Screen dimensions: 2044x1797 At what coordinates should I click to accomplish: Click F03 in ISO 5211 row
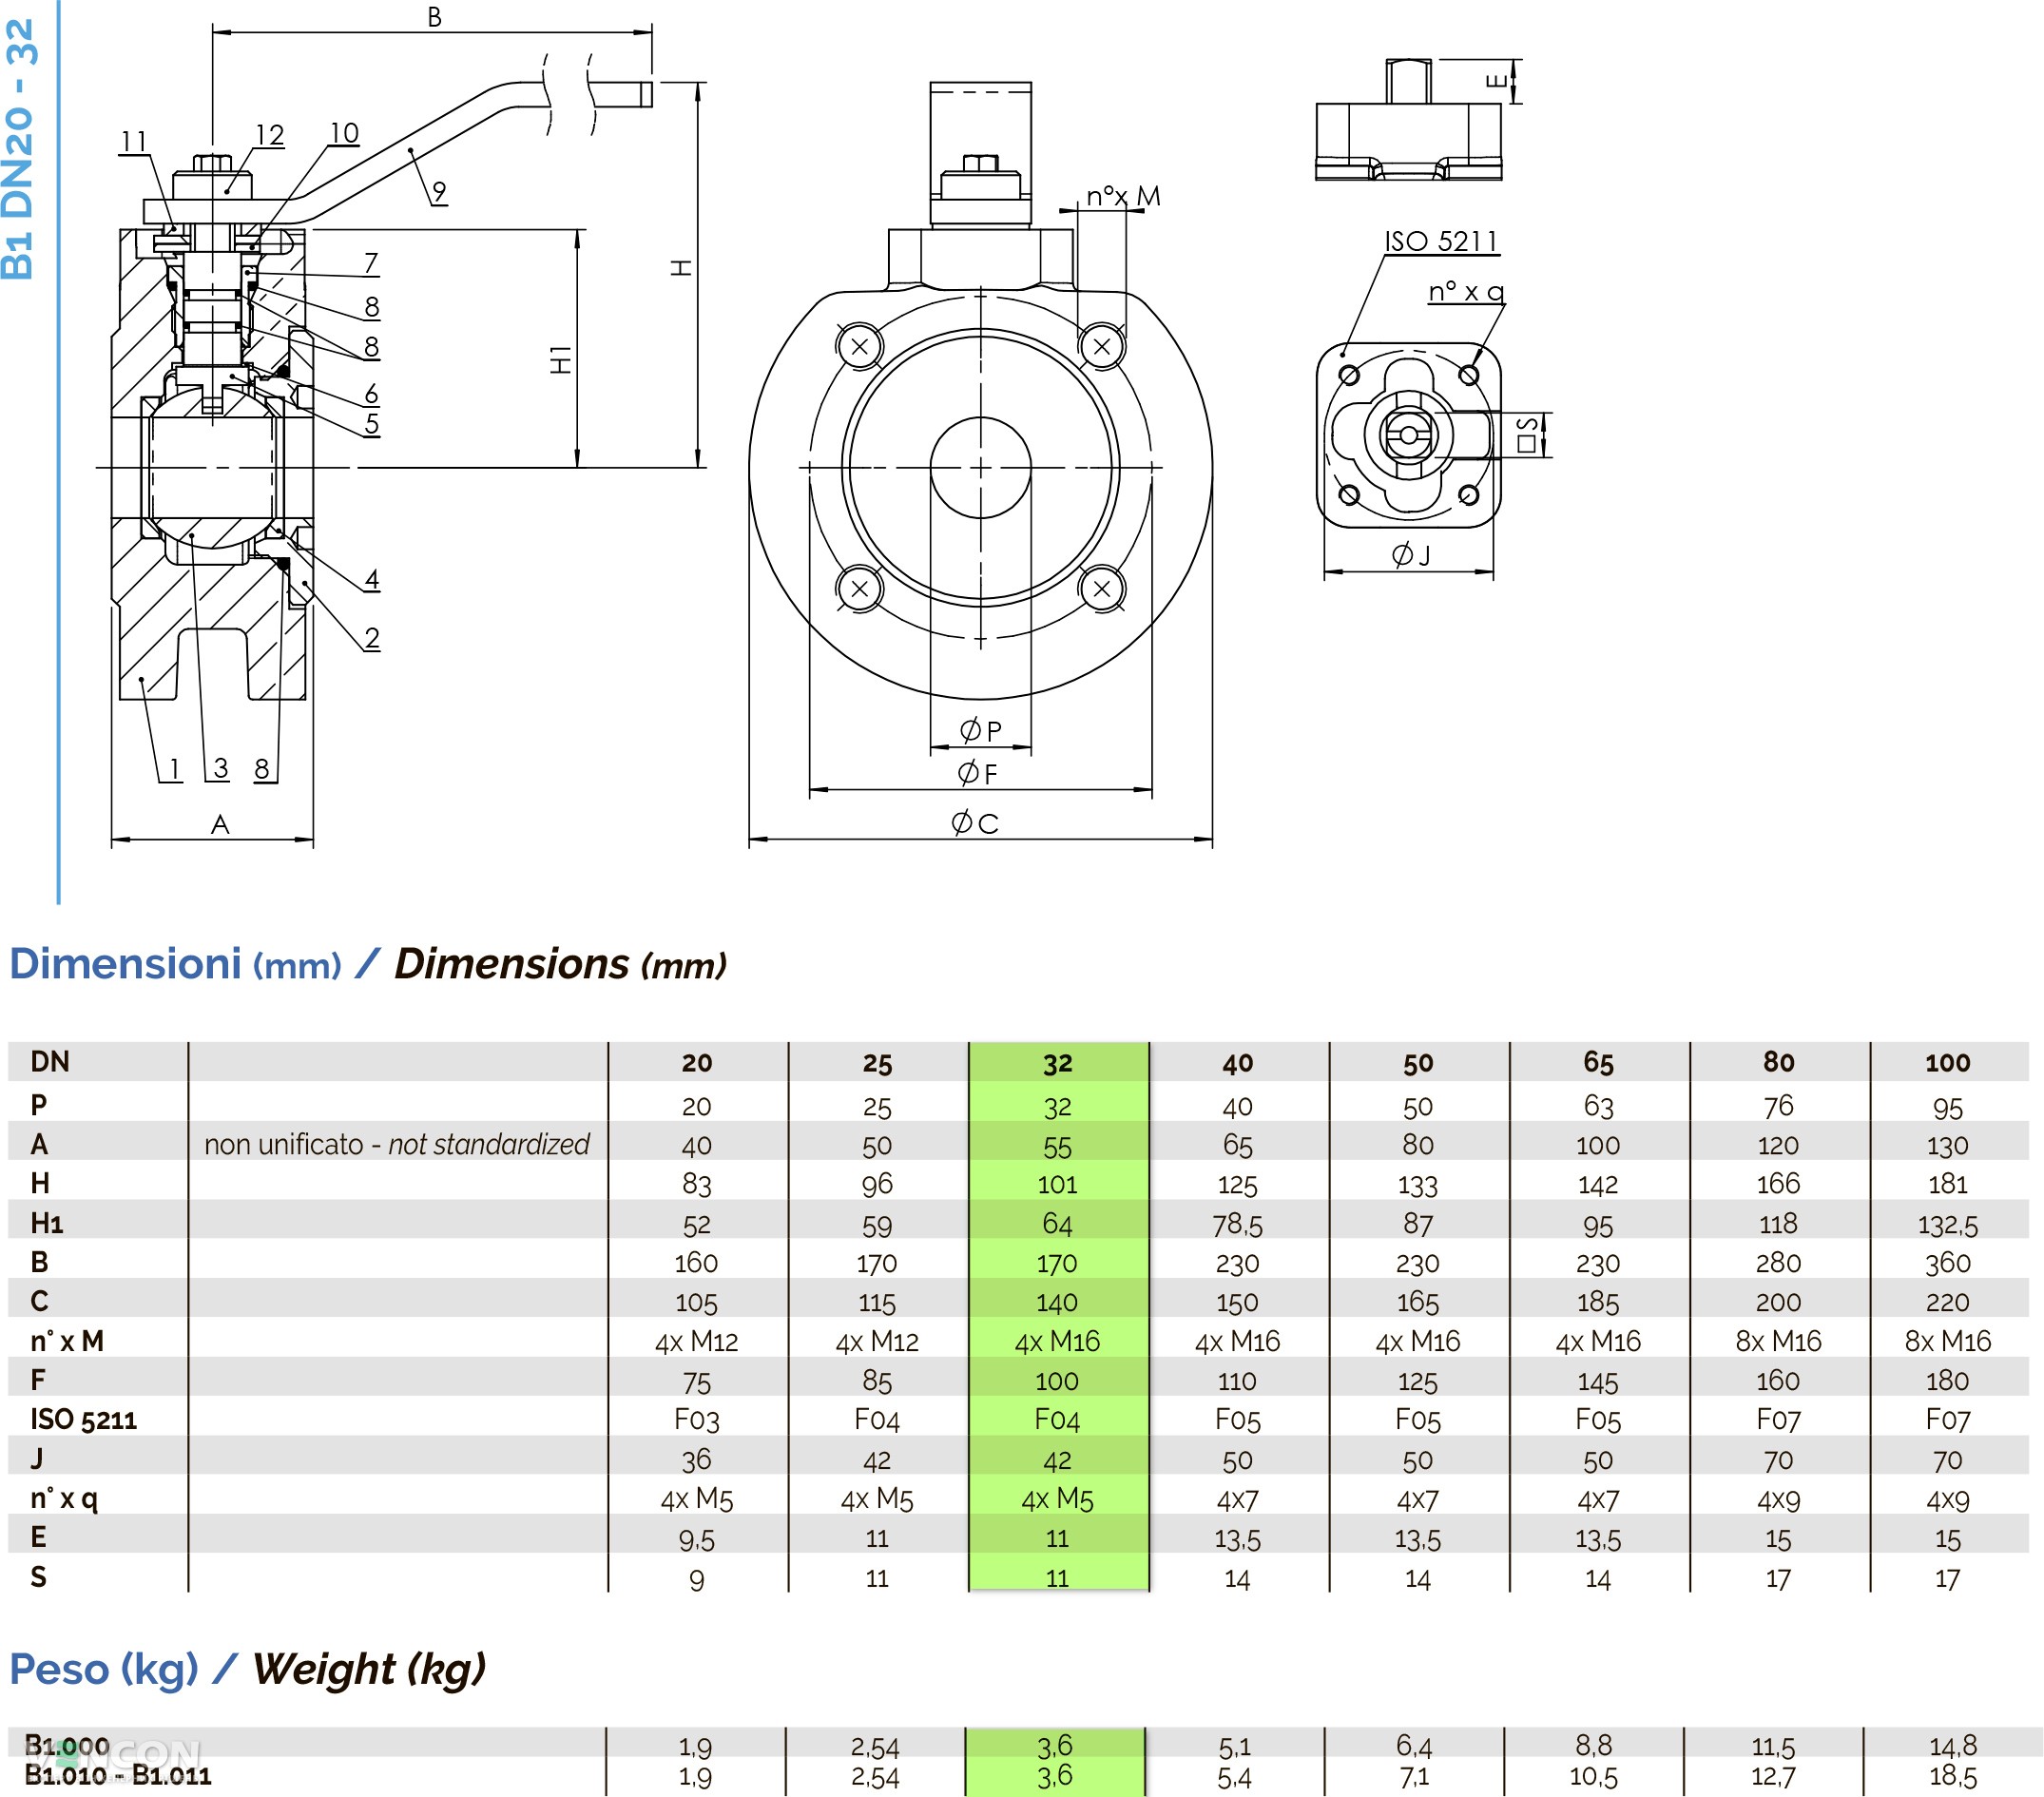(x=696, y=1419)
